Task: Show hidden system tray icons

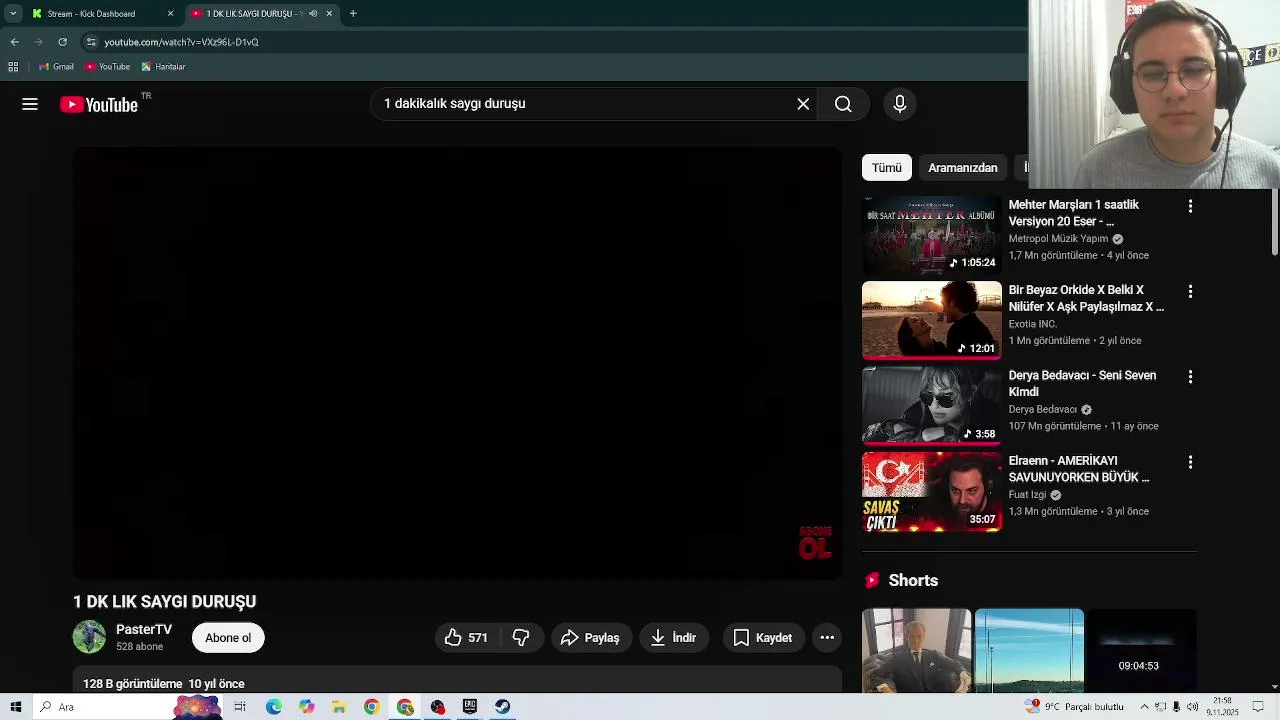Action: click(x=1145, y=707)
